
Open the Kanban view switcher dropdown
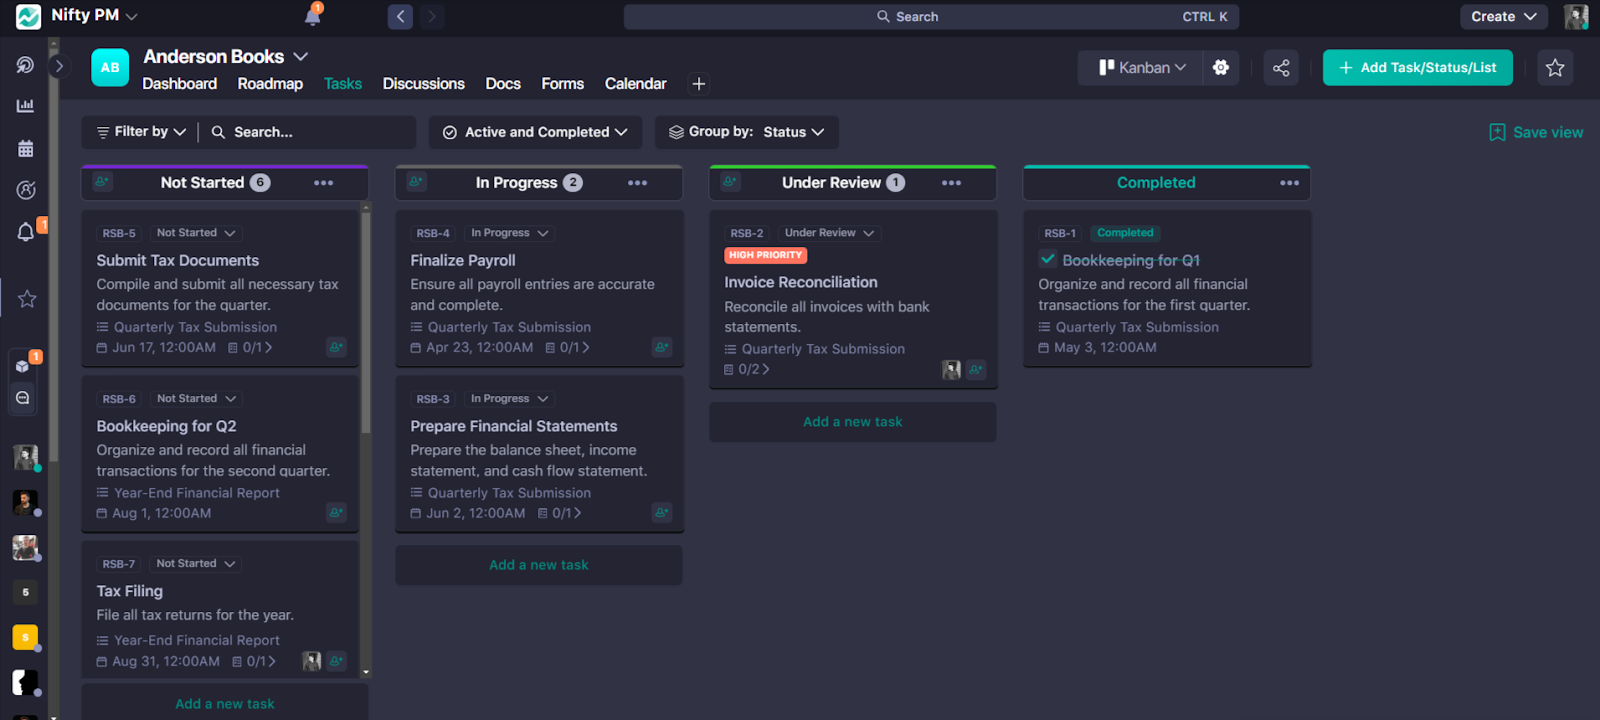[1142, 67]
